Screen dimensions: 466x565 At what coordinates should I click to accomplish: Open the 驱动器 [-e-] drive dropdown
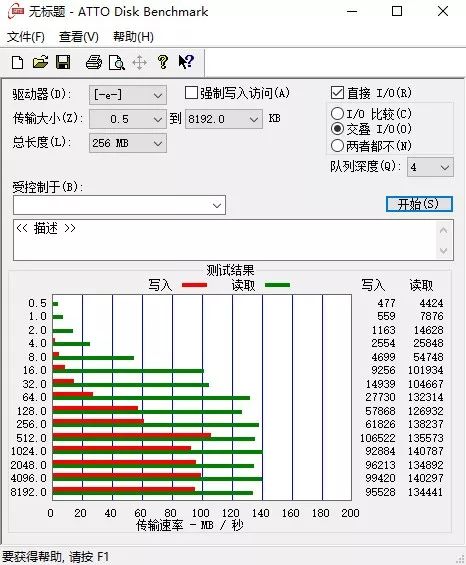(x=128, y=95)
